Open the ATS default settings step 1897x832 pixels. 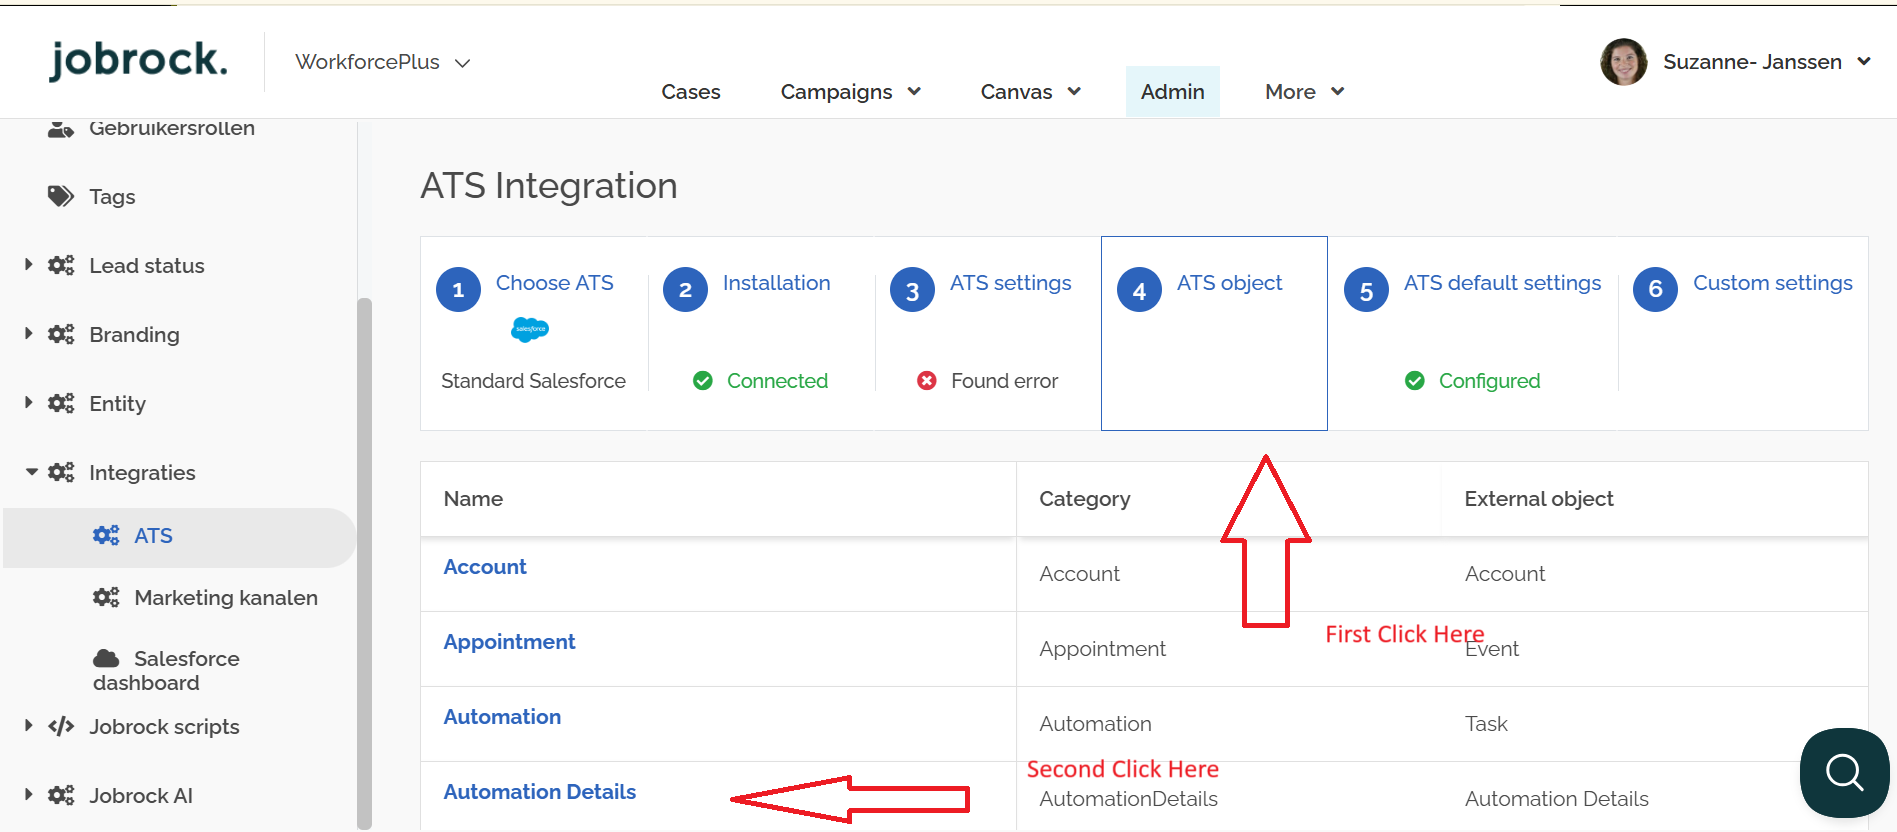coord(1502,283)
